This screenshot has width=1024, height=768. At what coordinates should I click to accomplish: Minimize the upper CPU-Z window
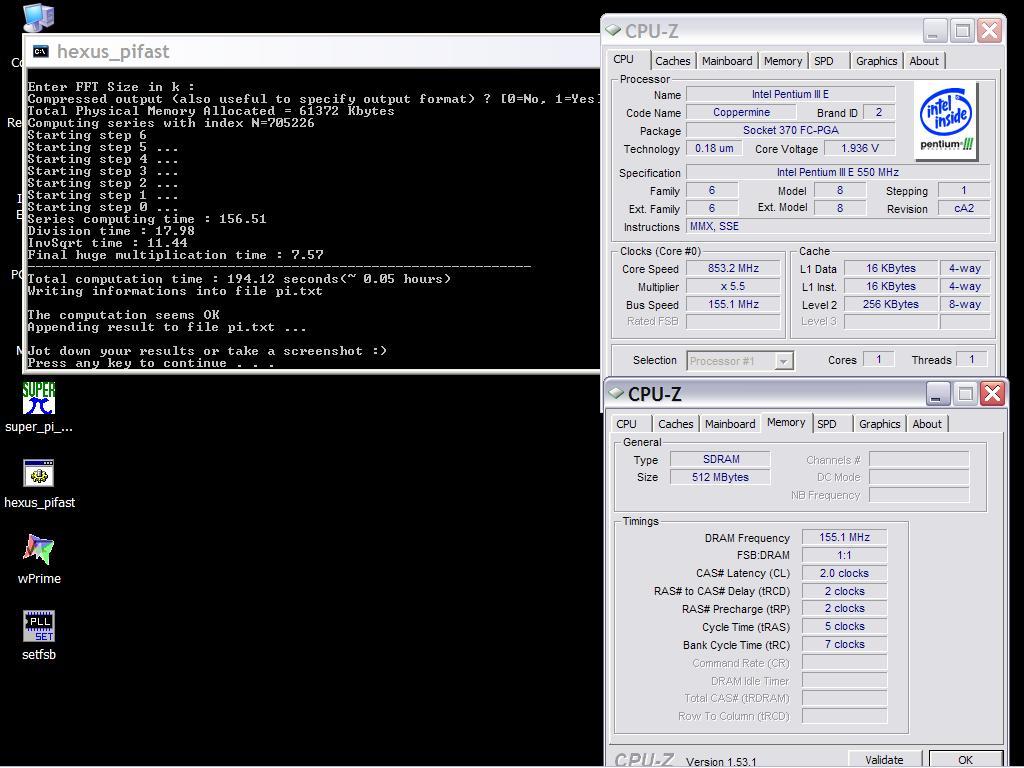934,31
